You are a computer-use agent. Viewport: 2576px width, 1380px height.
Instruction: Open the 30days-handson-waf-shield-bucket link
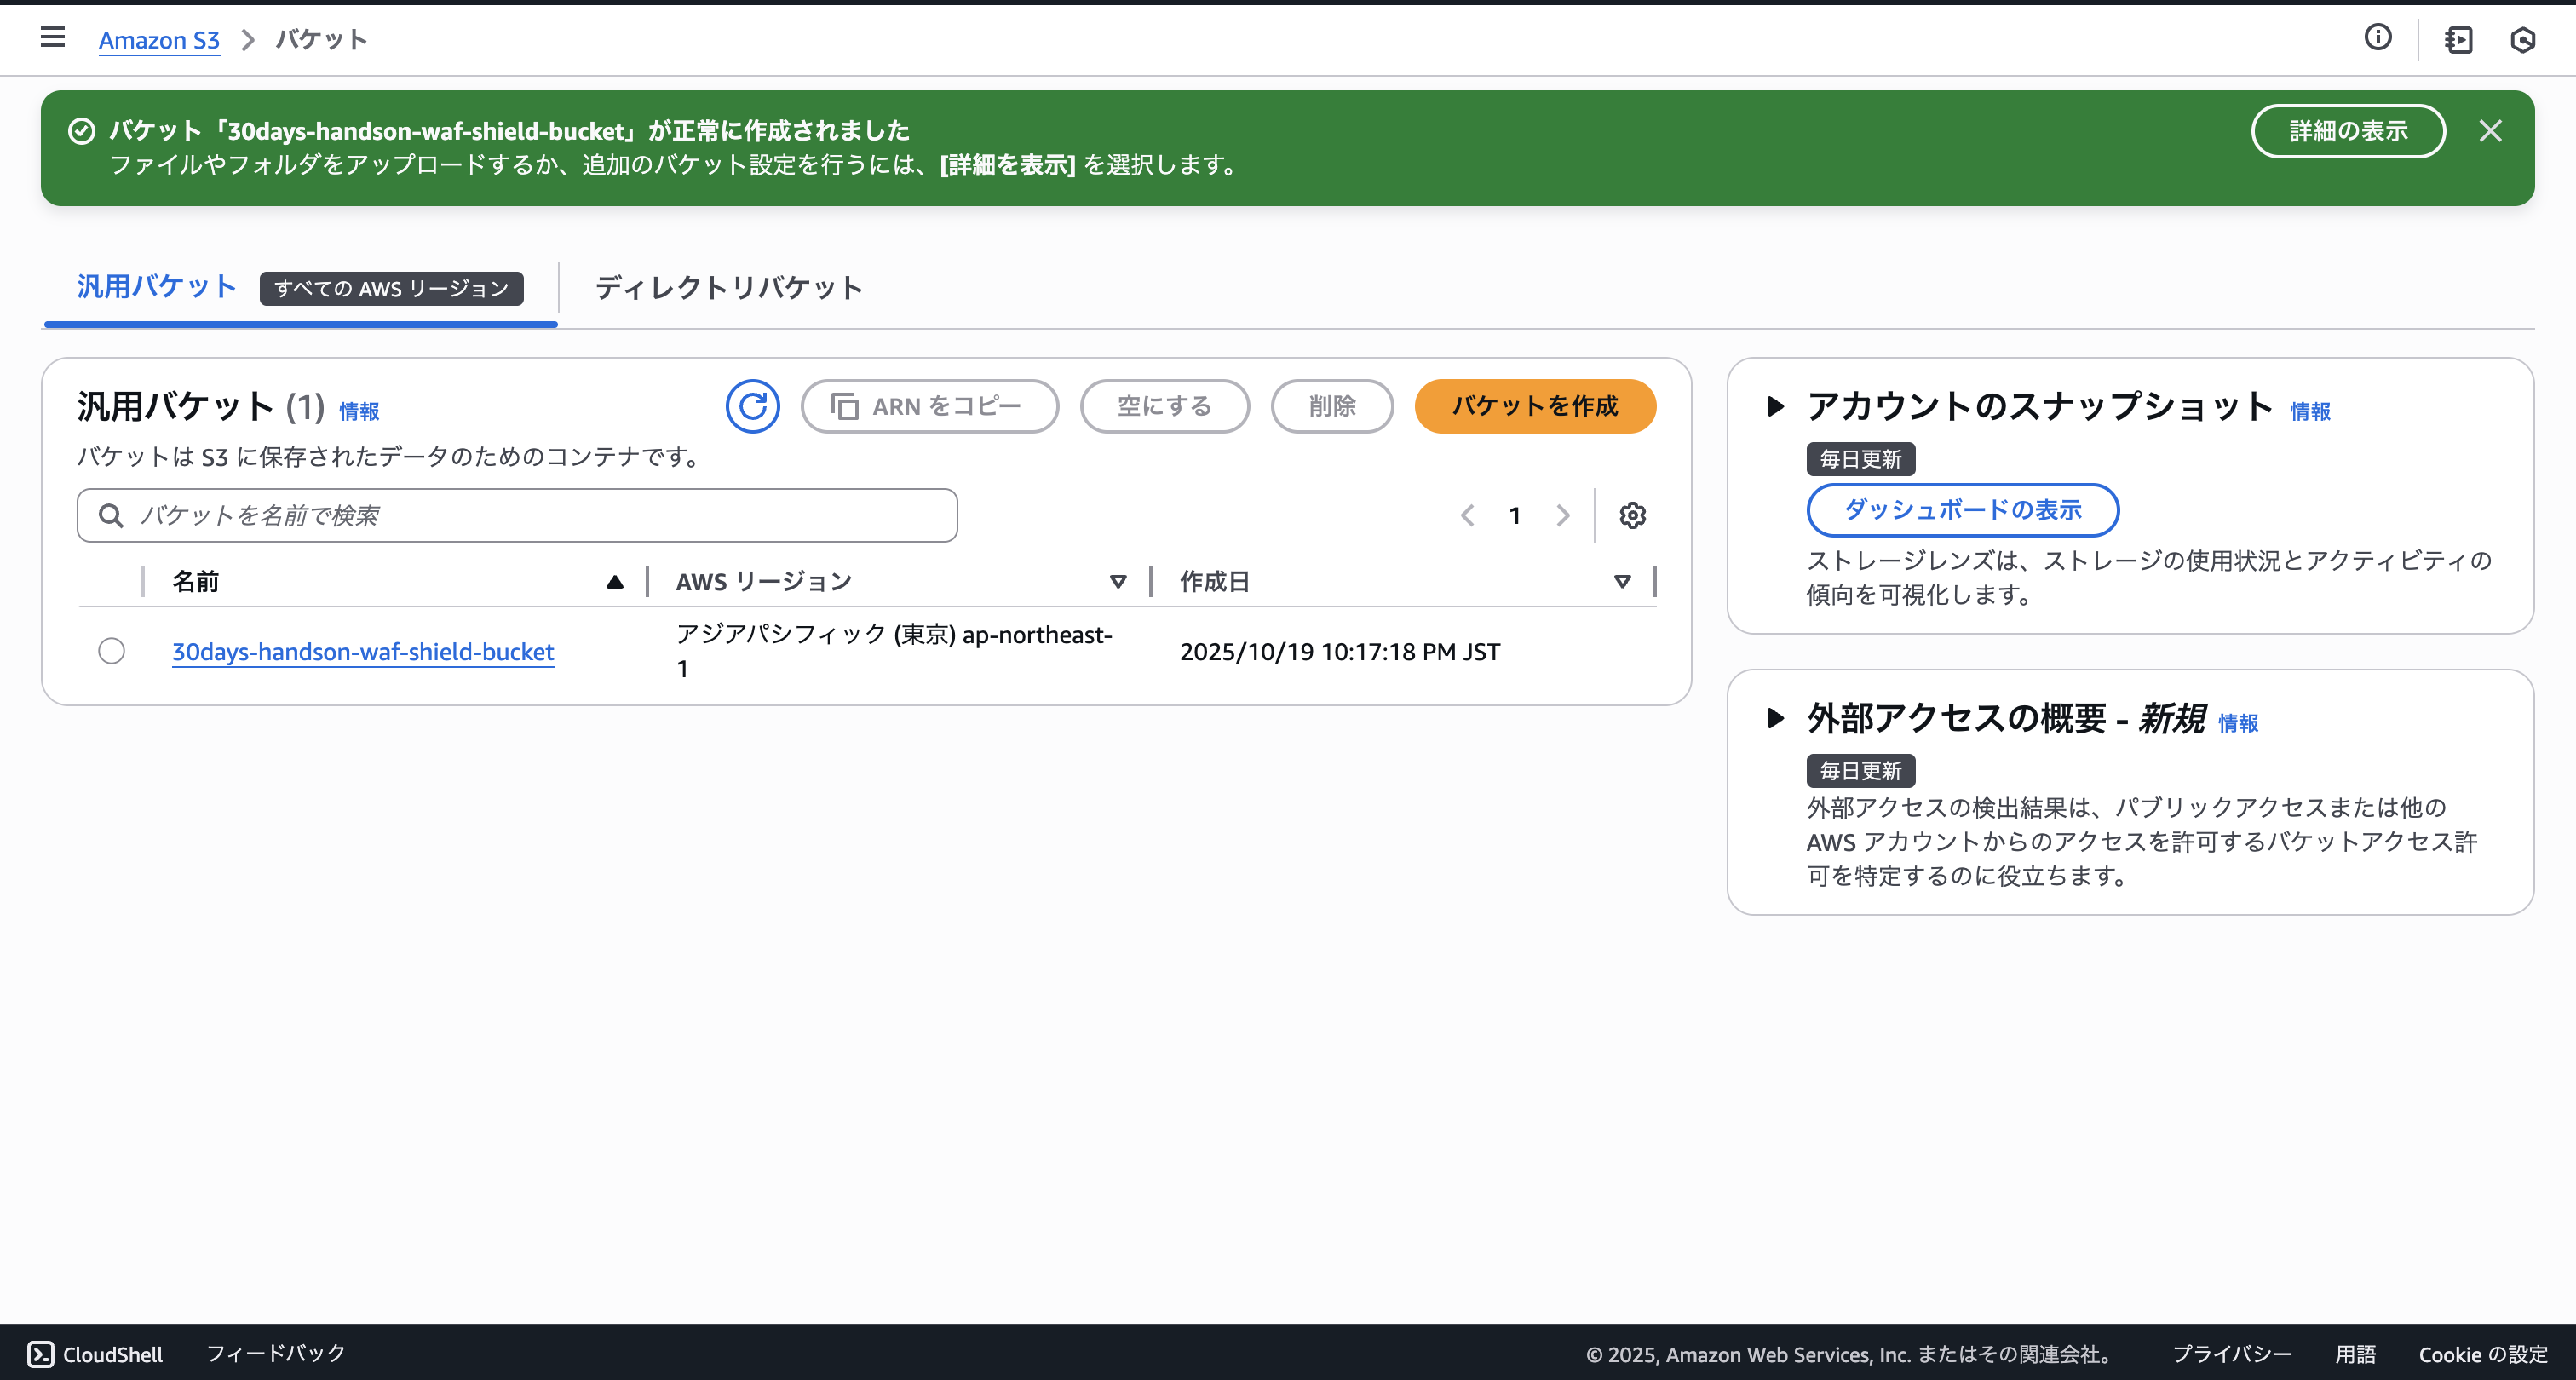coord(362,651)
